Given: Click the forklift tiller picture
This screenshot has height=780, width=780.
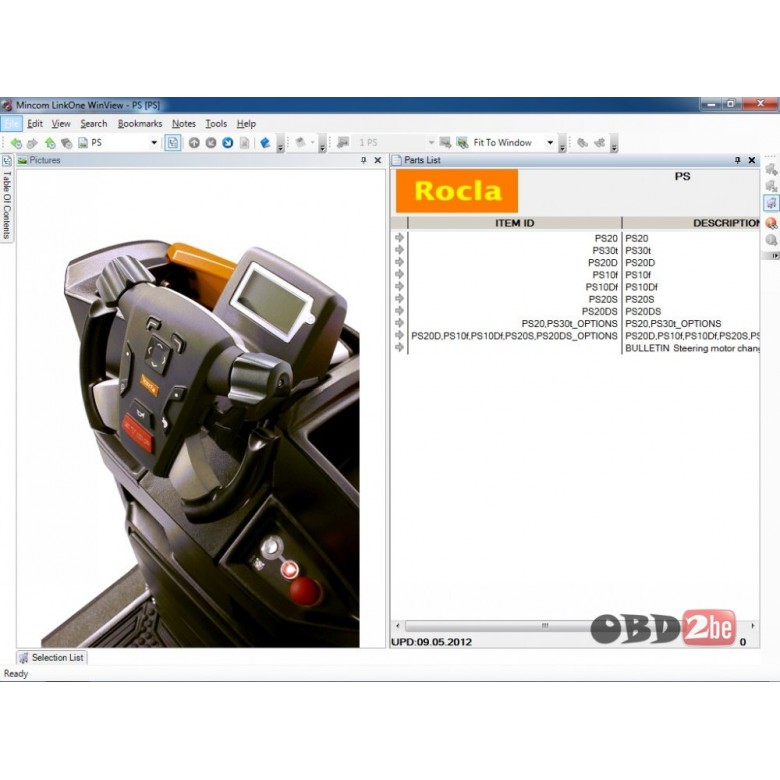Looking at the screenshot, I should (x=200, y=444).
